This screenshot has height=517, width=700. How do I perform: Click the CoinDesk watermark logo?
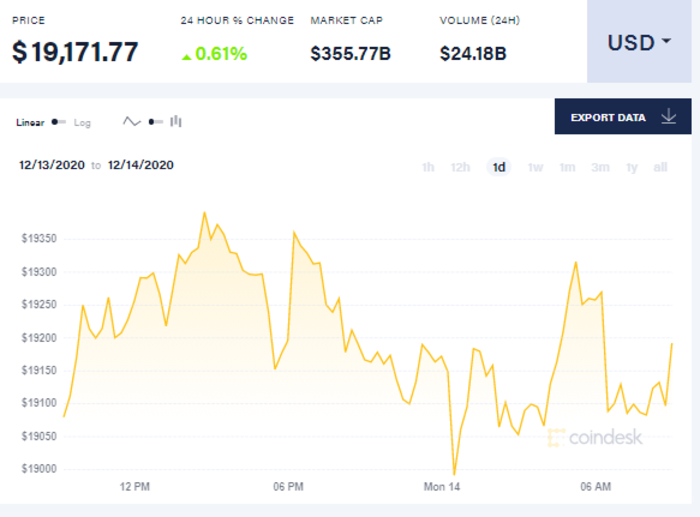[x=595, y=437]
